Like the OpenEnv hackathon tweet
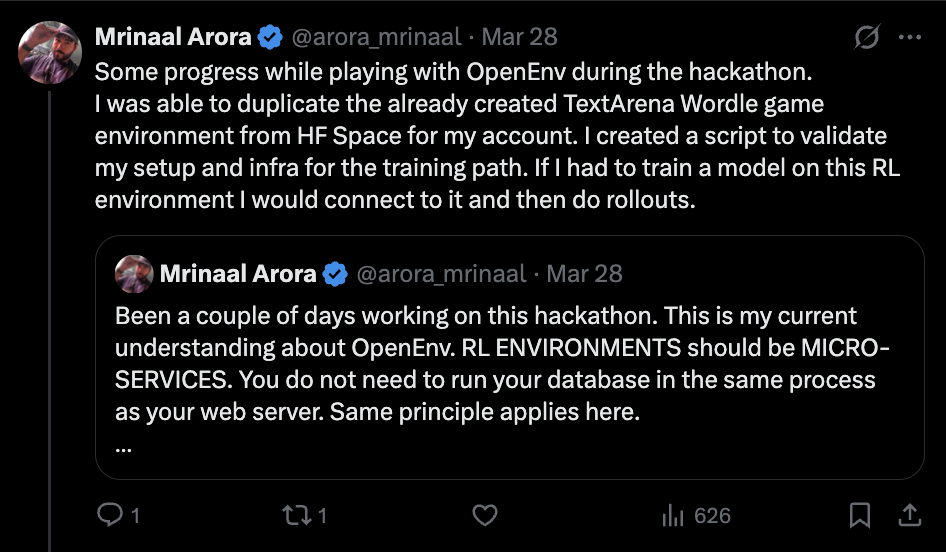Screen dimensions: 946x552 485,515
